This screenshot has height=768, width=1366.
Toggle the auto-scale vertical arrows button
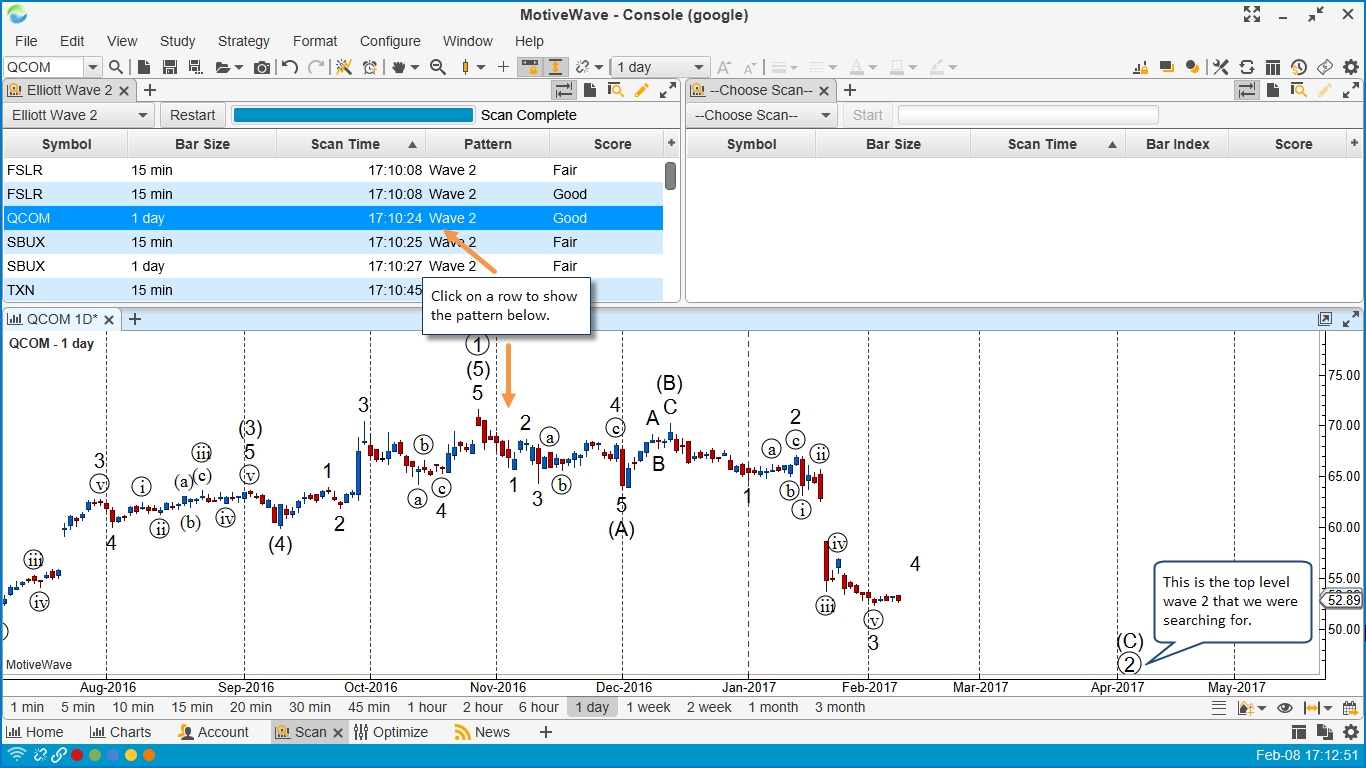tap(555, 67)
